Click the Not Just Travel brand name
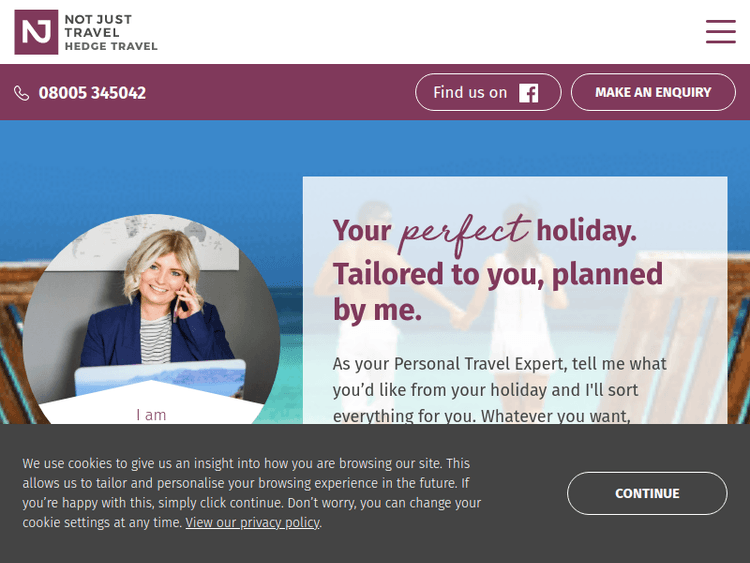Image resolution: width=750 pixels, height=563 pixels. pyautogui.click(x=98, y=26)
